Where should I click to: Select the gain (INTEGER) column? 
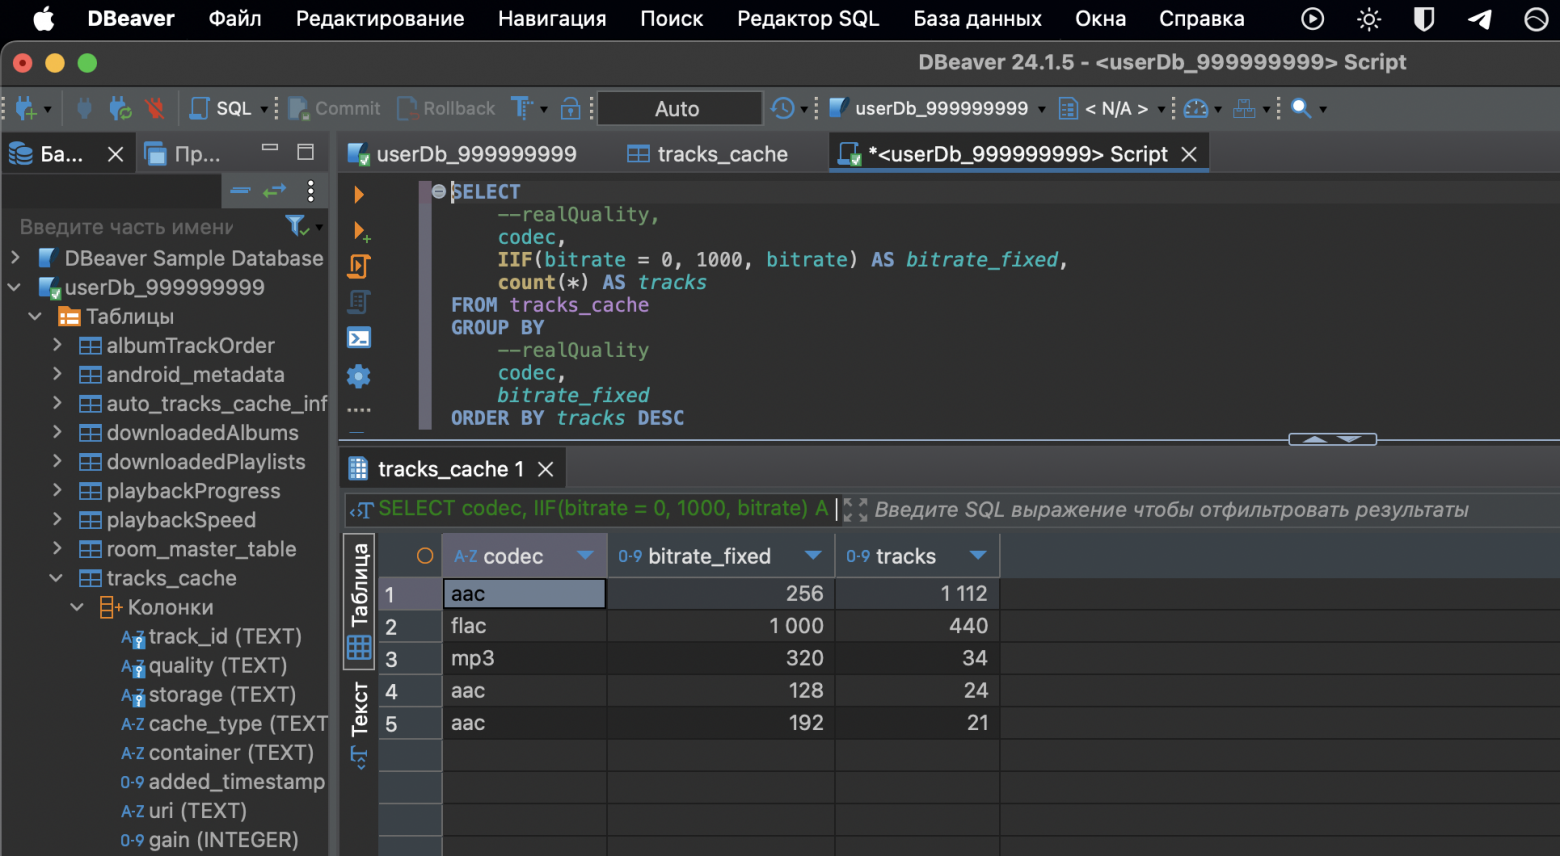coord(222,840)
